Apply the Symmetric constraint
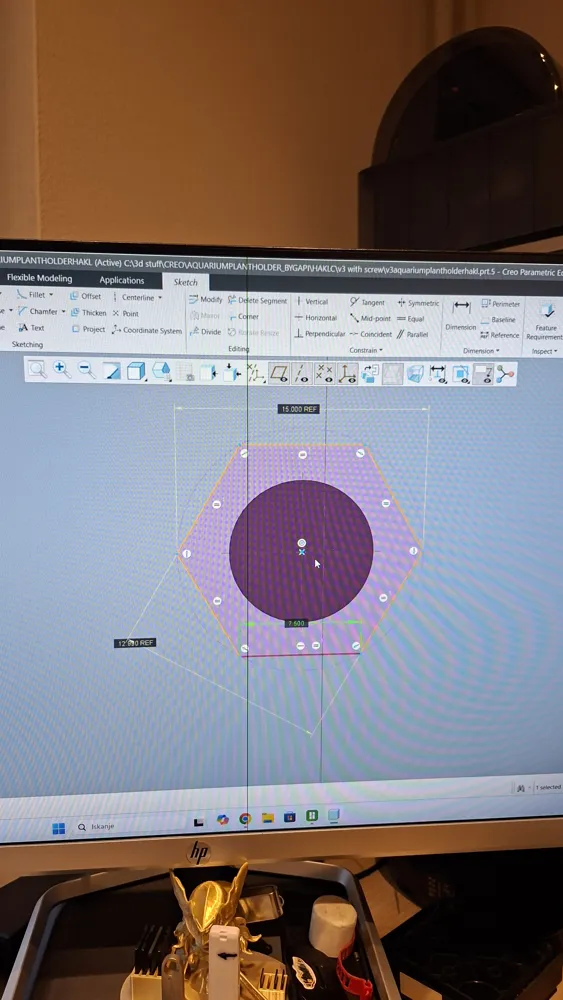The width and height of the screenshot is (563, 1000). click(418, 303)
